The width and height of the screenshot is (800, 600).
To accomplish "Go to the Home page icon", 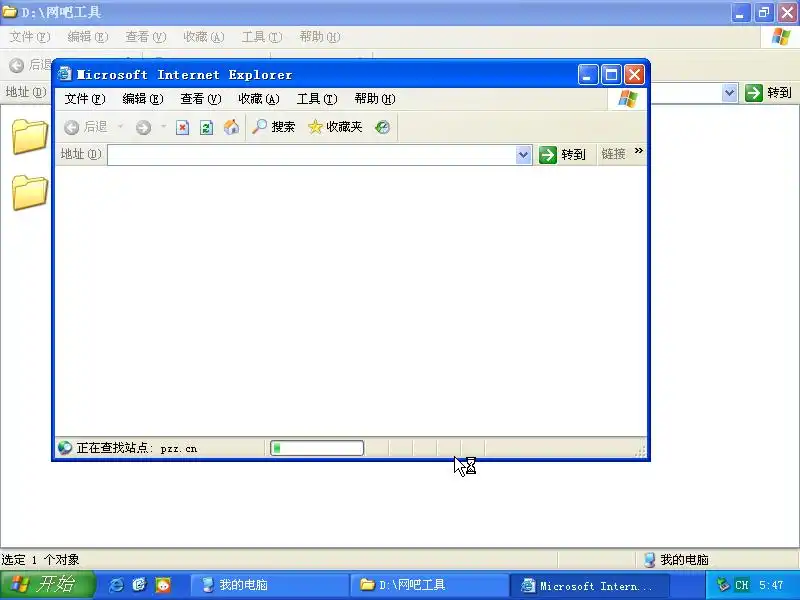I will (x=231, y=127).
